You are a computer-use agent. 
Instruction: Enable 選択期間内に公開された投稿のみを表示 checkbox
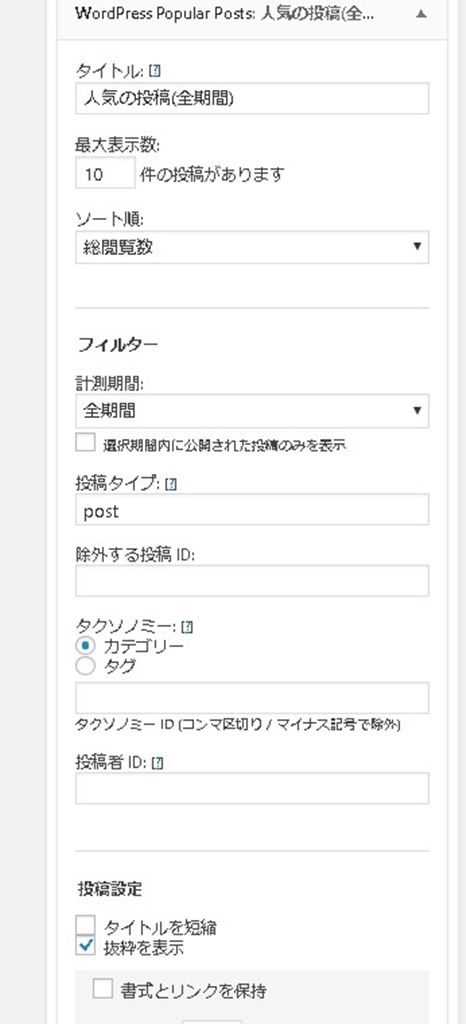pyautogui.click(x=85, y=442)
